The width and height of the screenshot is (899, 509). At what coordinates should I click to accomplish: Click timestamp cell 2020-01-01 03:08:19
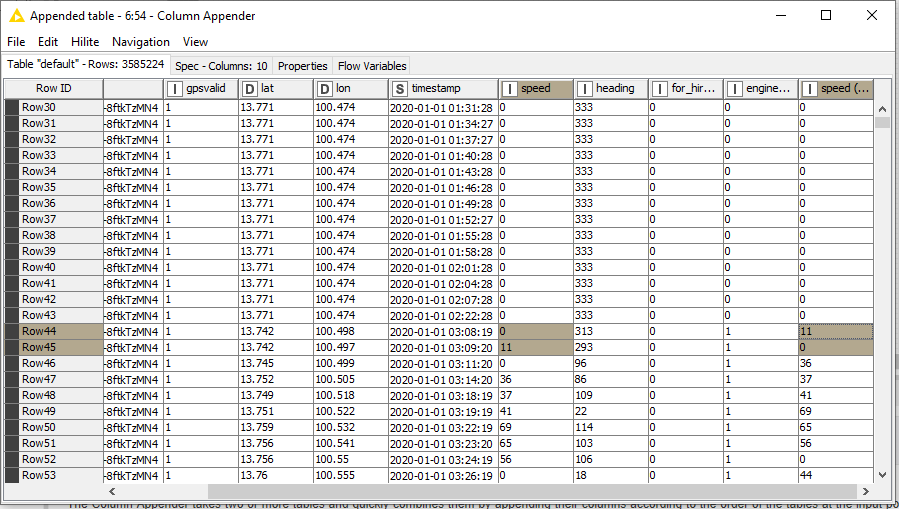[444, 331]
